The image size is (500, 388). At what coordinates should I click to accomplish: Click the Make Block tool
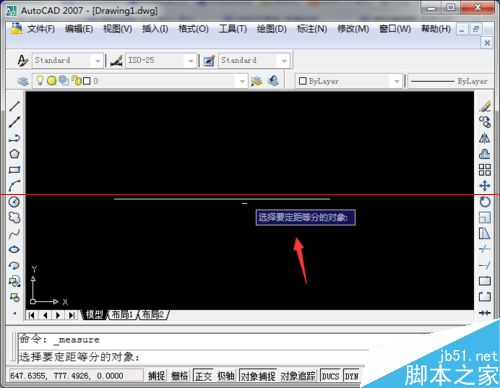coord(14,297)
